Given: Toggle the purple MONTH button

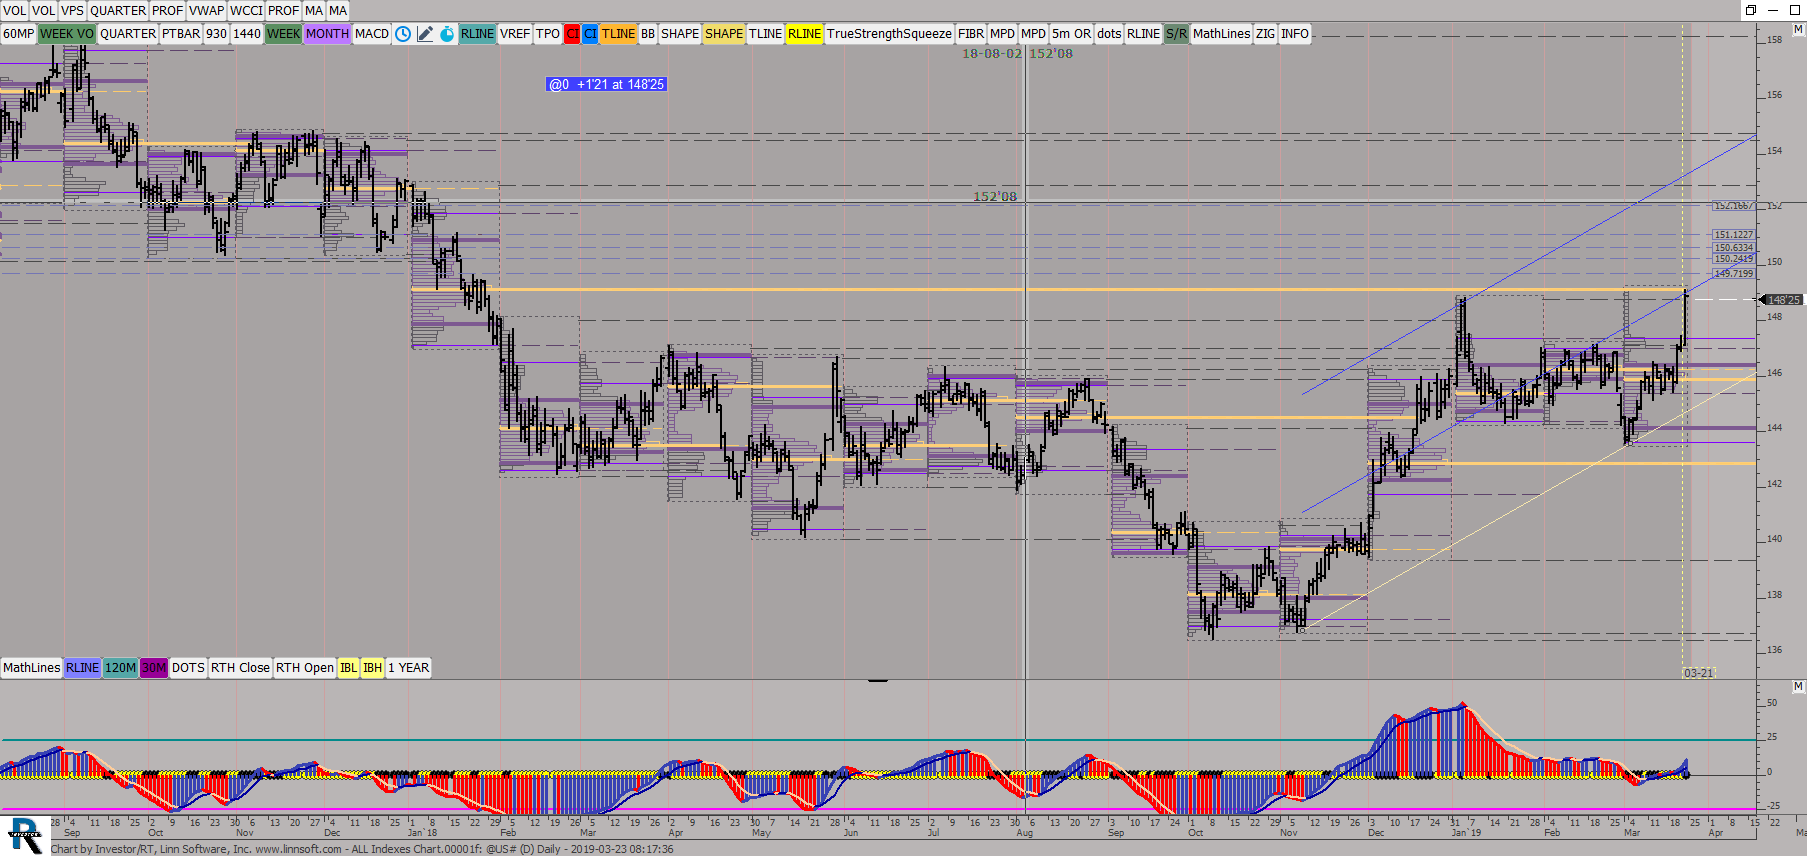Looking at the screenshot, I should click(327, 34).
